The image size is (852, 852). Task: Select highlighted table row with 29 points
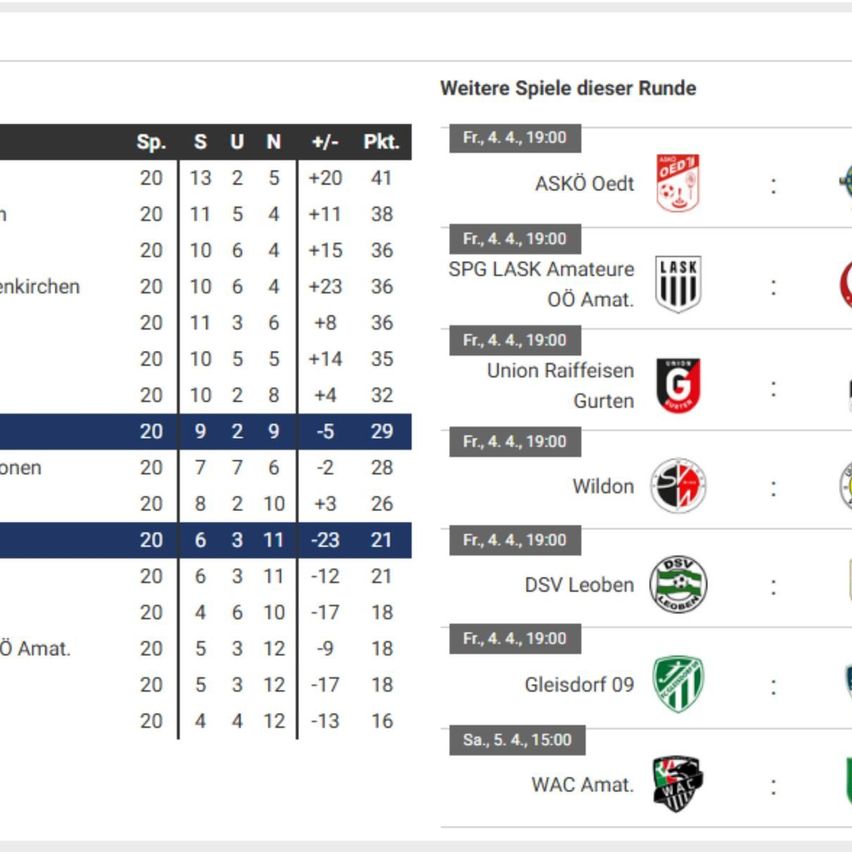click(x=200, y=431)
